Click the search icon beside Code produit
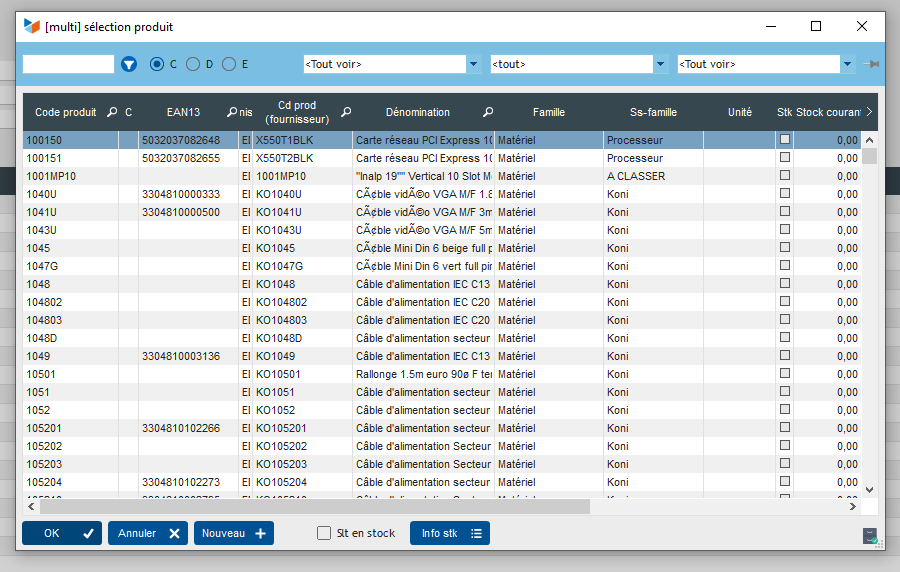Viewport: 900px width, 572px height. pos(111,112)
